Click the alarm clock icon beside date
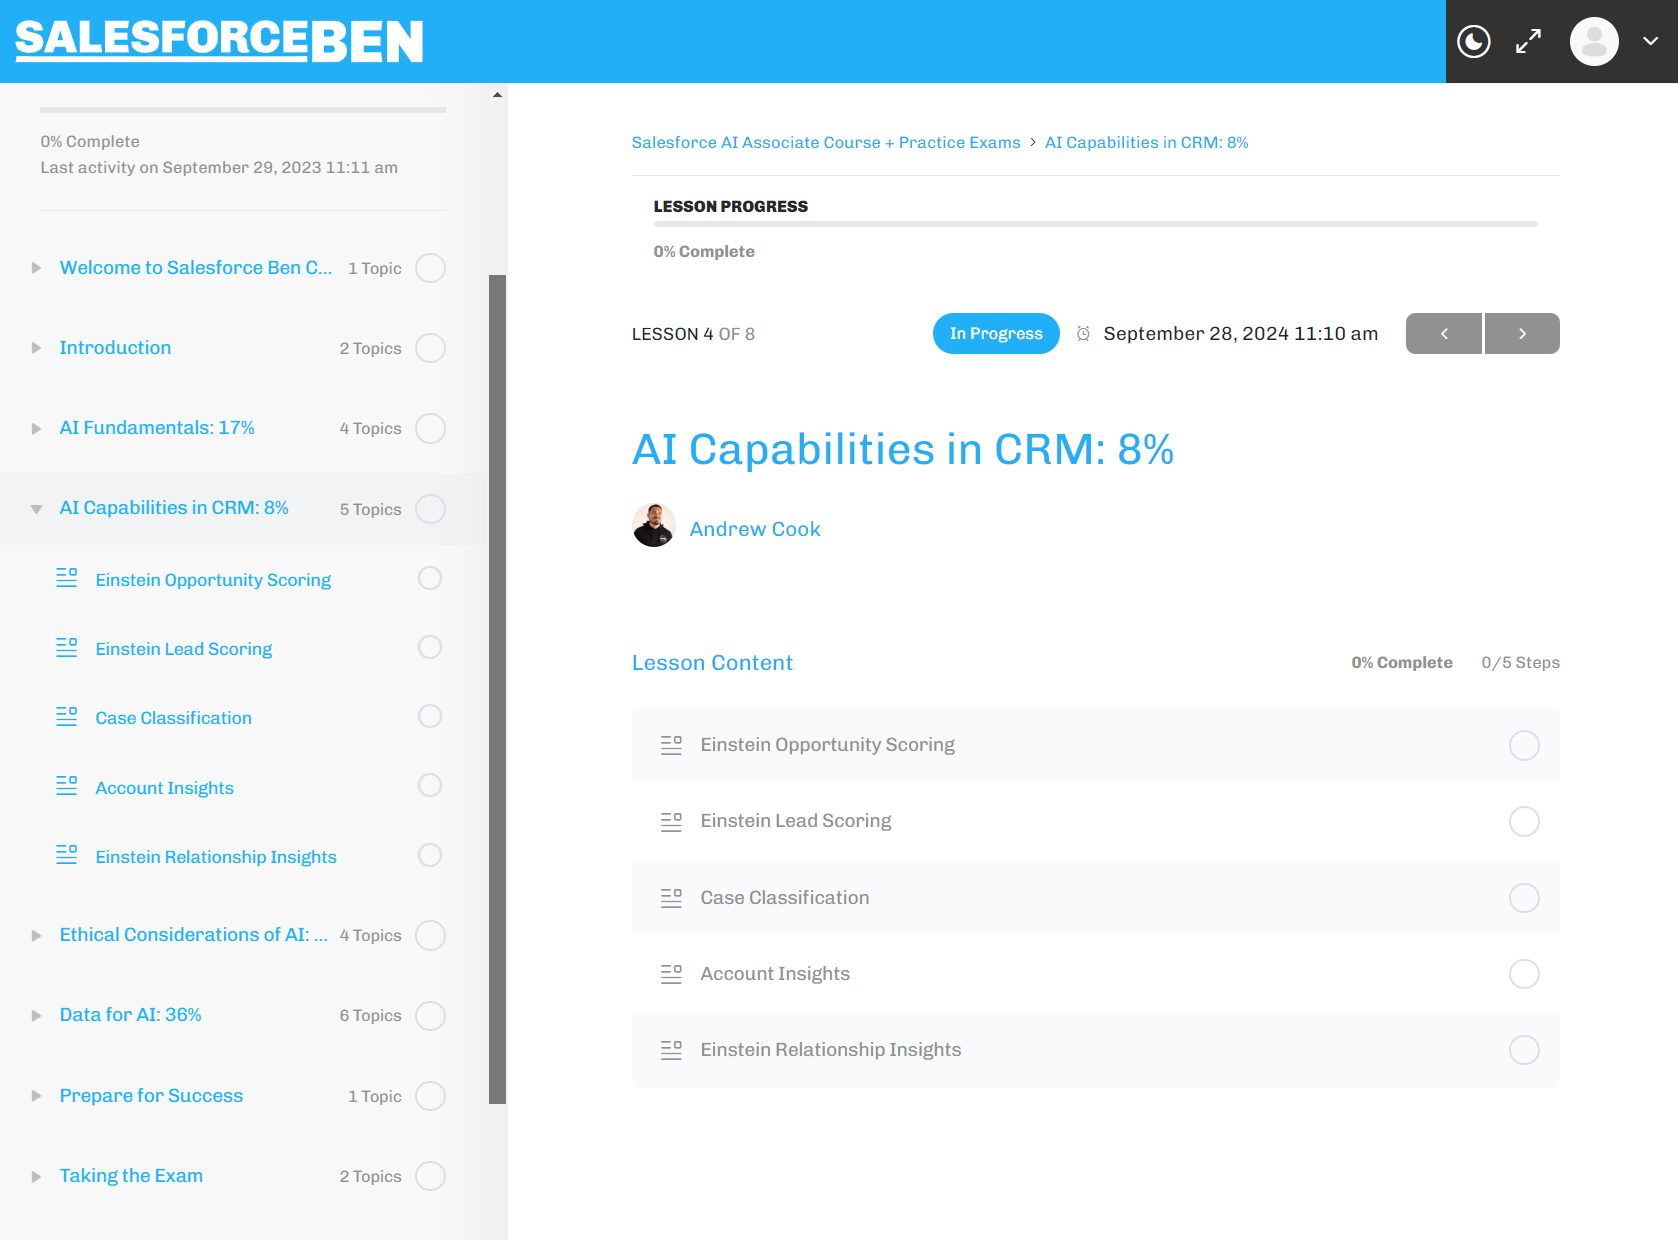Viewport: 1678px width, 1240px height. (1083, 334)
